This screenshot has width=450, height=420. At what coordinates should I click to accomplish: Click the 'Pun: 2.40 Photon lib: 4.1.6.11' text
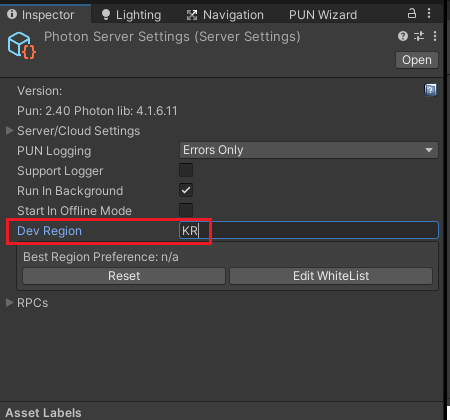pyautogui.click(x=97, y=111)
